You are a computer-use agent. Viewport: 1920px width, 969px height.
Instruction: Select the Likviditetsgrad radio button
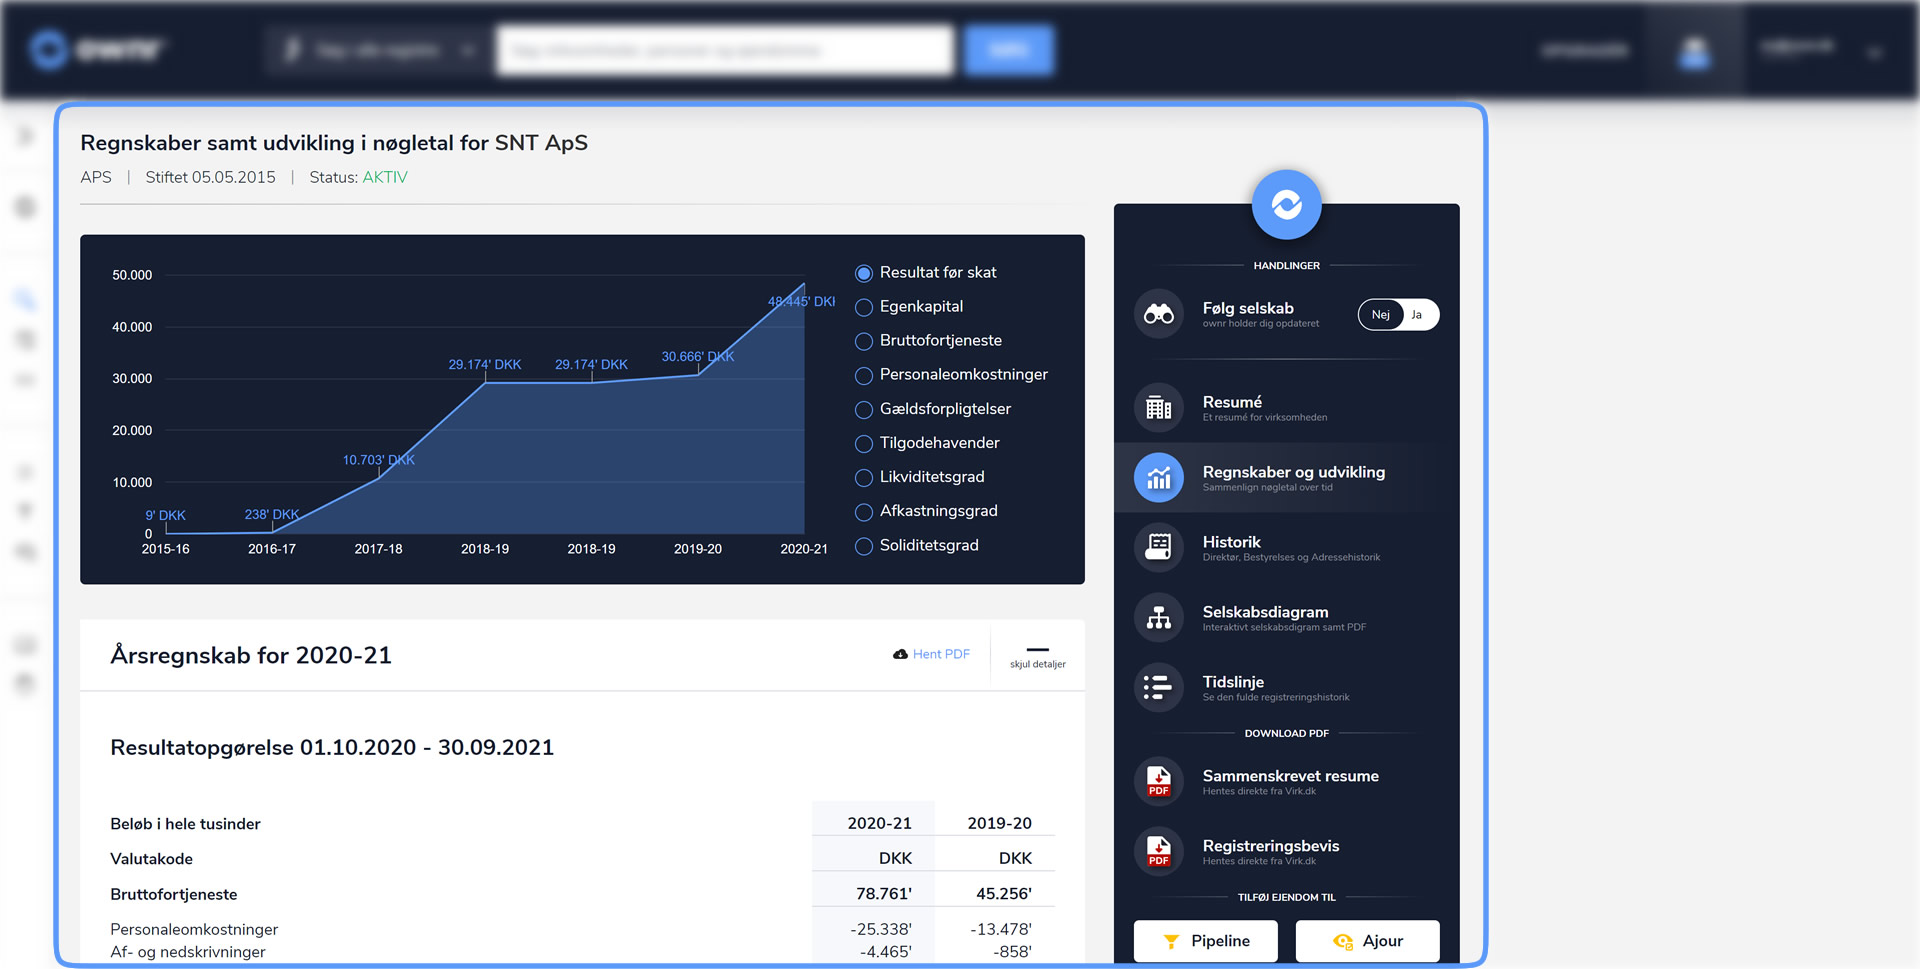click(864, 477)
